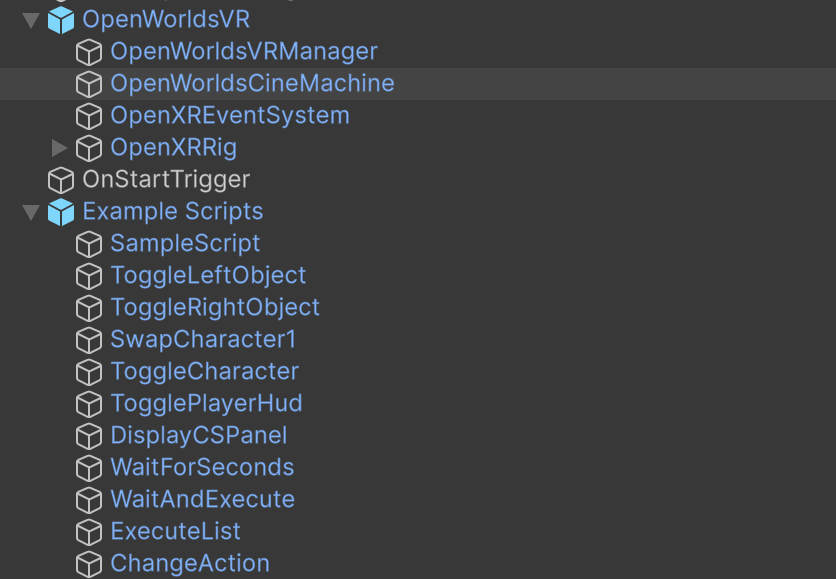This screenshot has height=579, width=836.
Task: Click the cube icon beside OpenXRRig
Action: point(90,148)
